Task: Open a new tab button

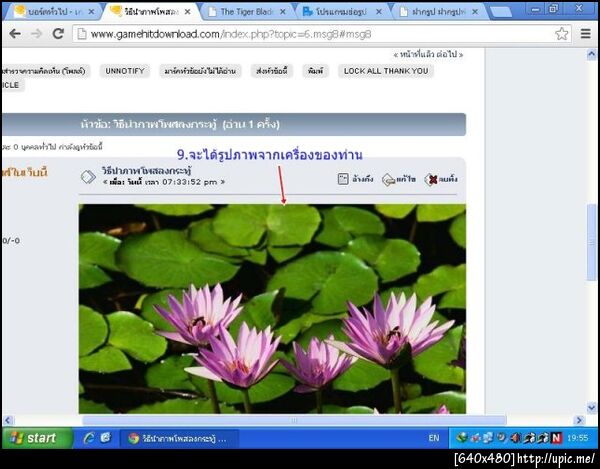Action: pos(501,12)
